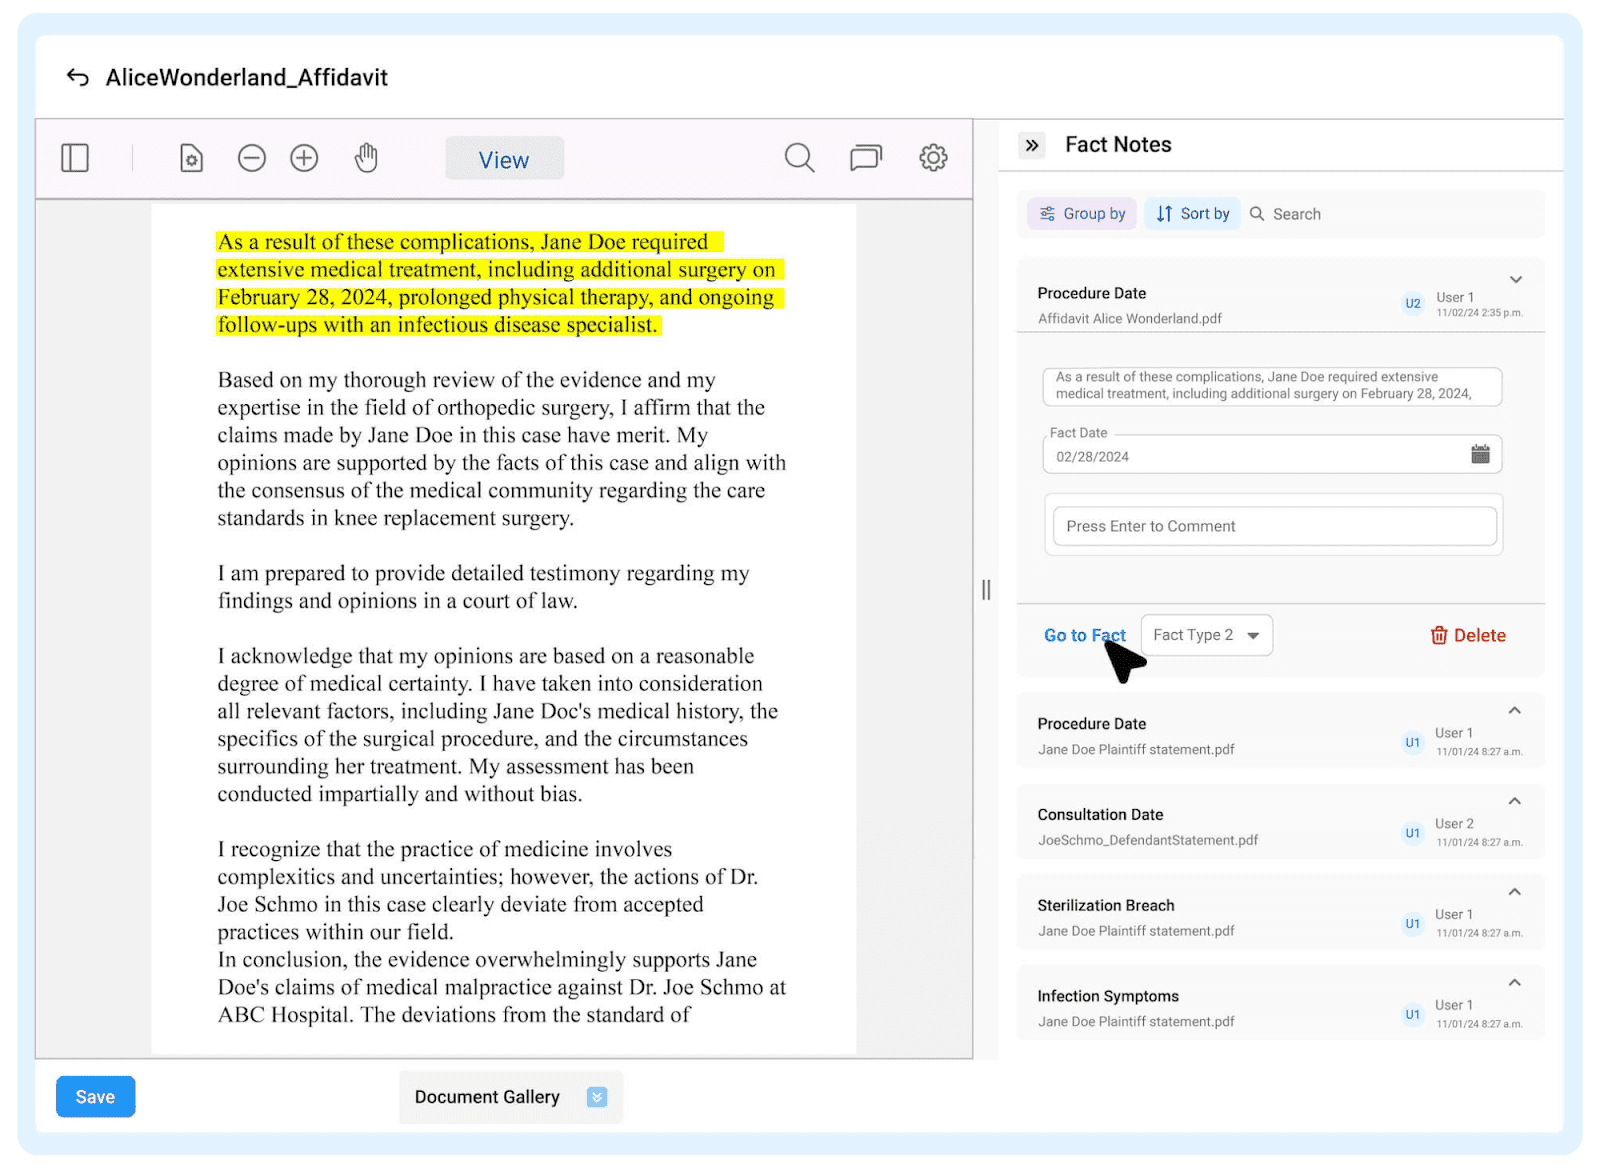The height and width of the screenshot is (1168, 1600).
Task: Click the Press Enter to Comment box
Action: tap(1274, 526)
